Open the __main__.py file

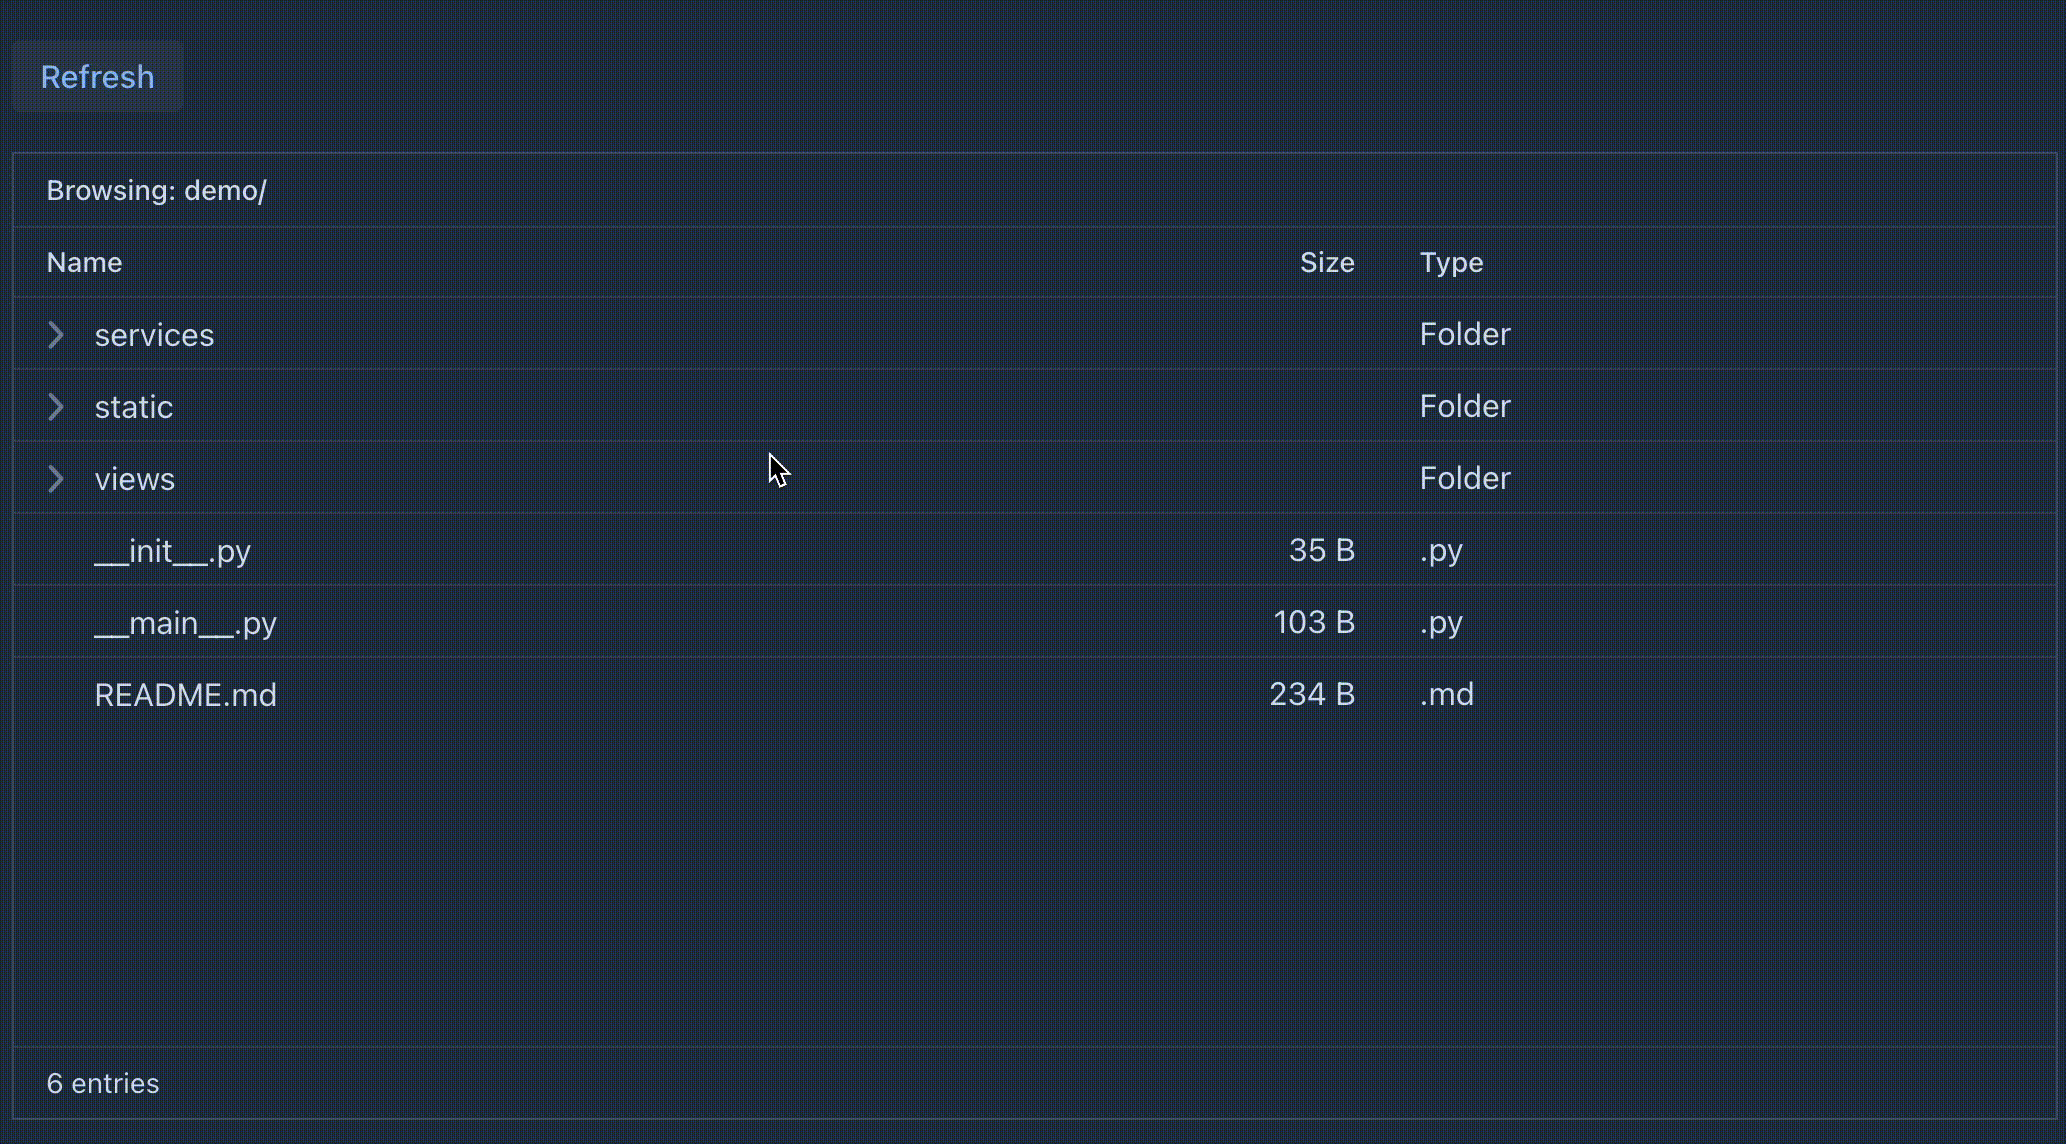(x=186, y=622)
